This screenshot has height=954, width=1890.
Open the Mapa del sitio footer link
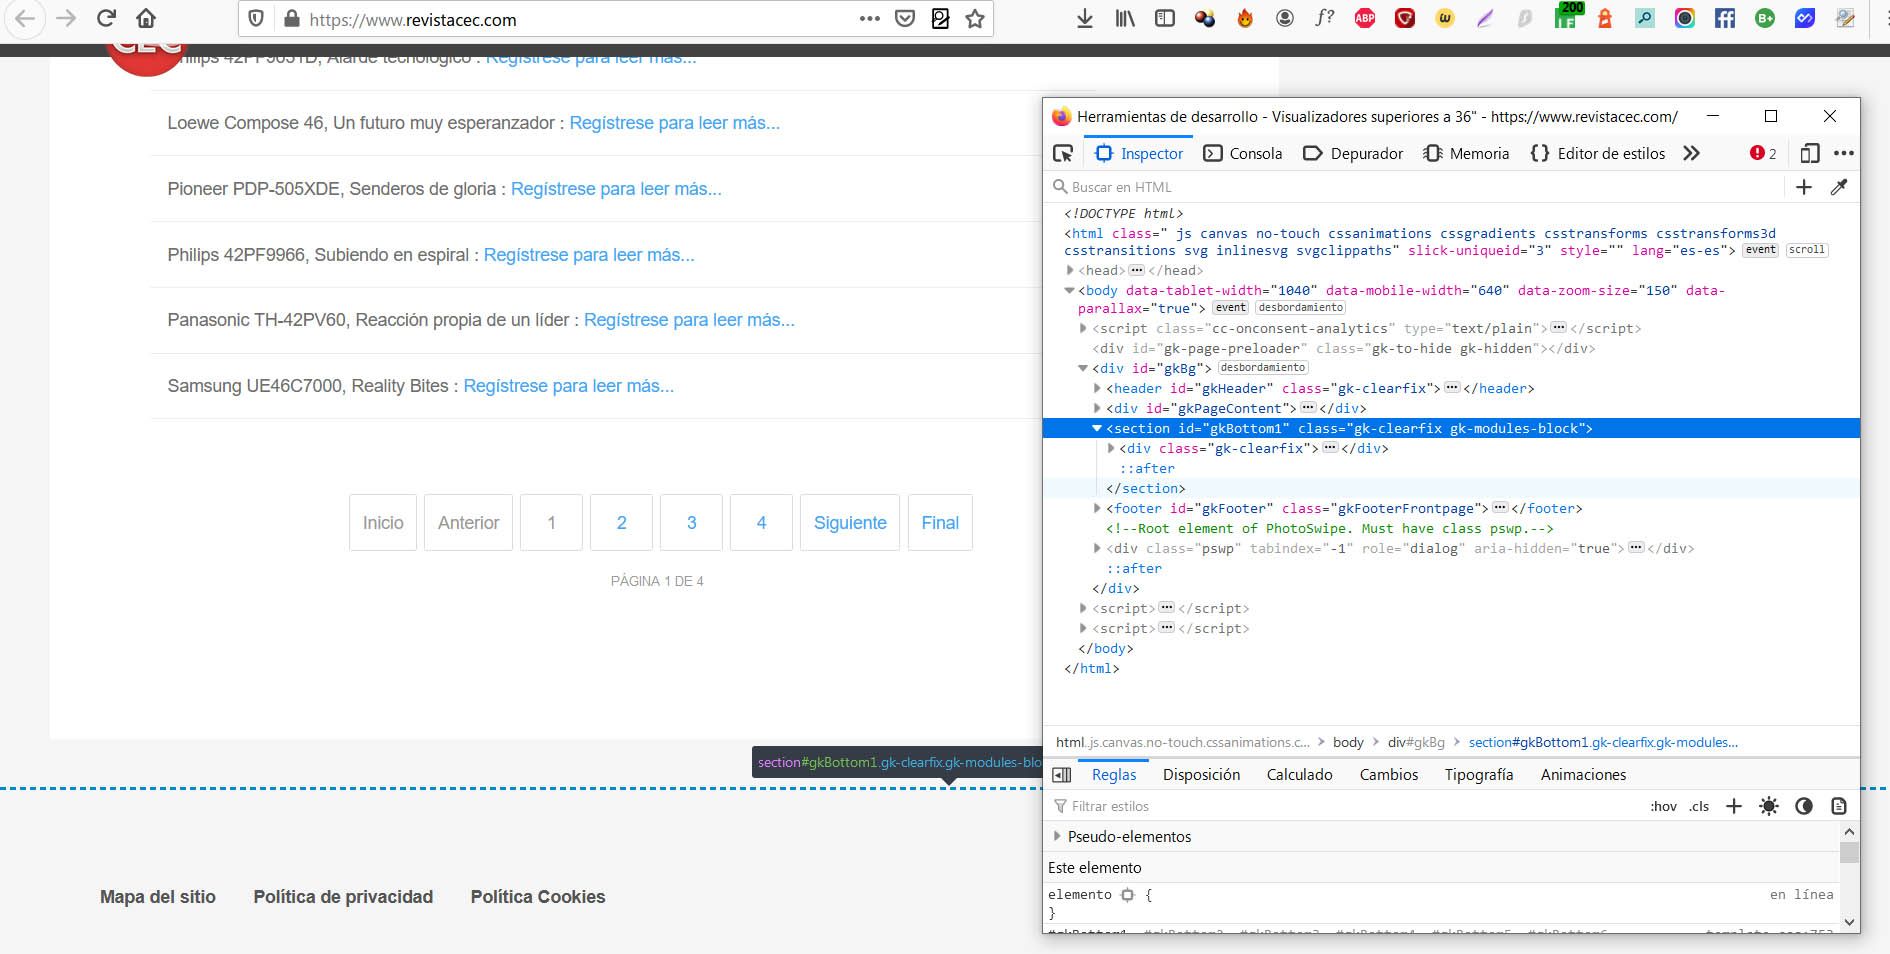[x=158, y=897]
